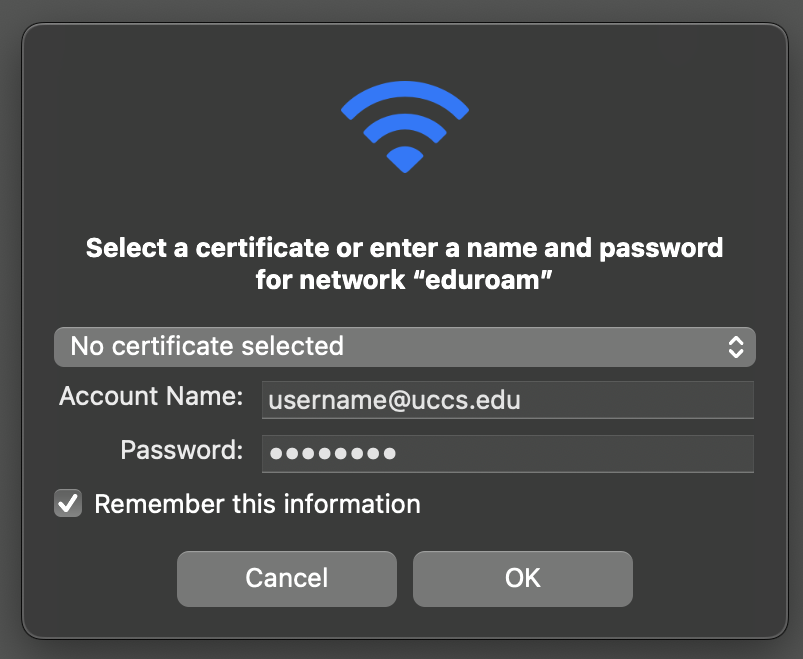Open the No certificate selected dropdown

pyautogui.click(x=405, y=347)
